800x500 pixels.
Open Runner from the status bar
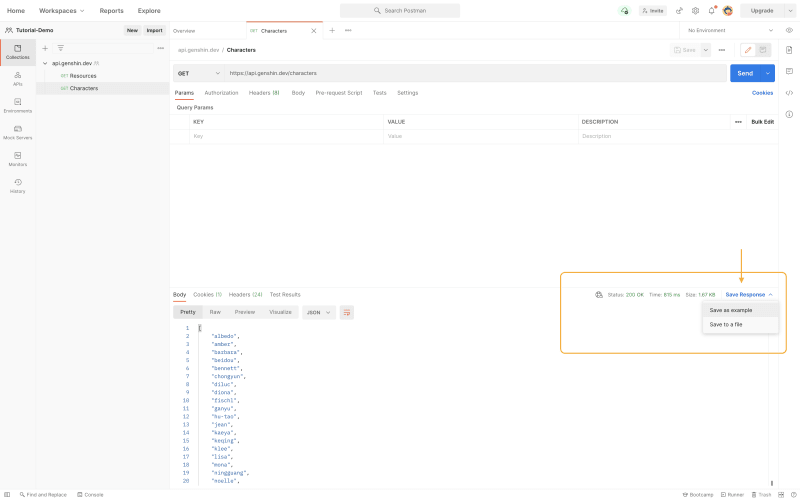coord(732,495)
